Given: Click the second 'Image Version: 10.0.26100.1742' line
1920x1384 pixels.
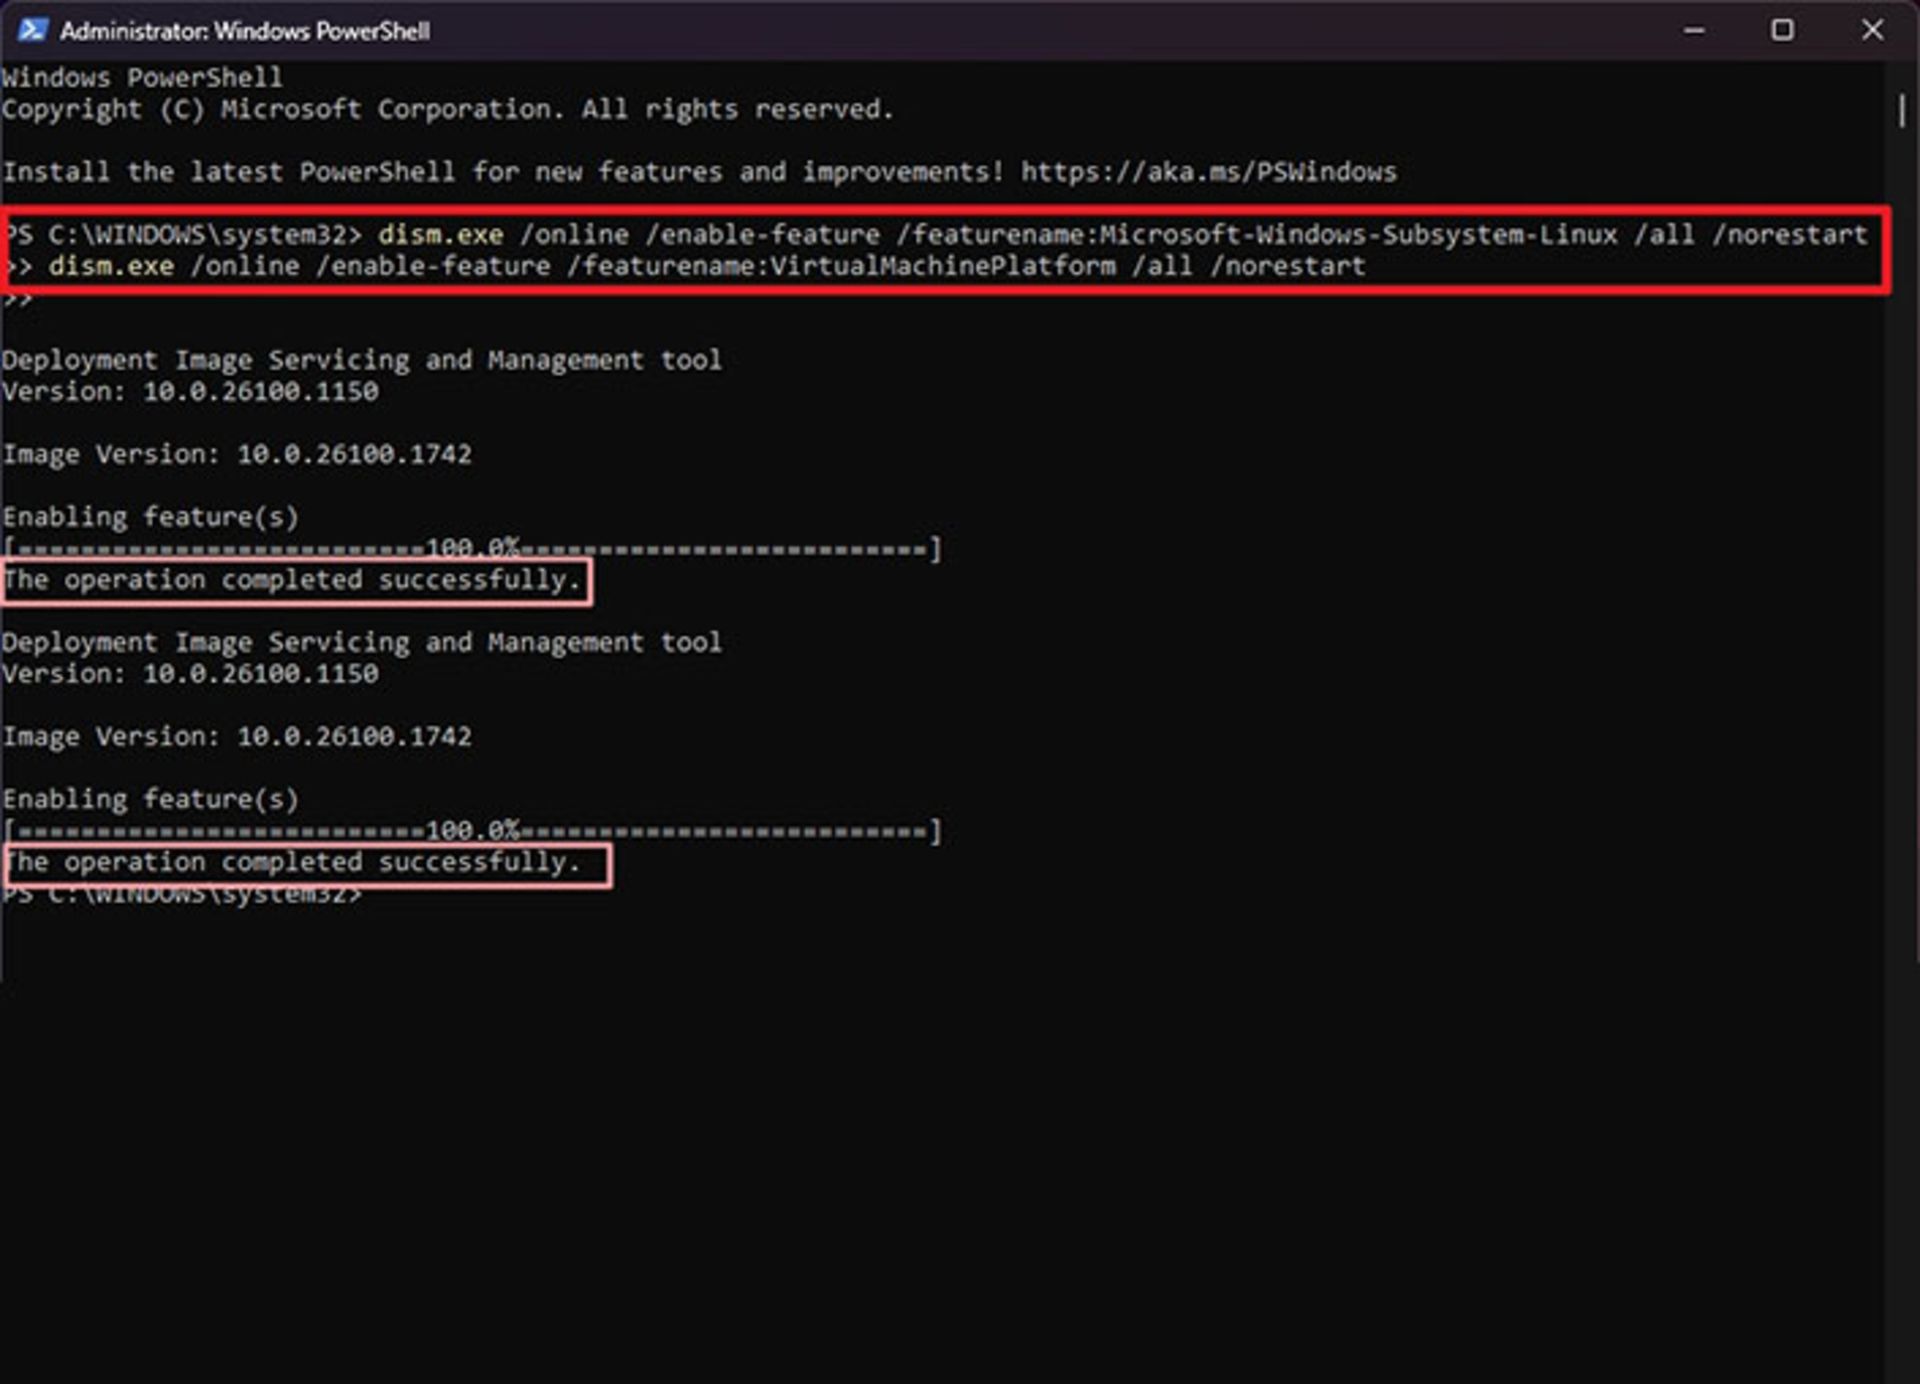Looking at the screenshot, I should coord(237,736).
